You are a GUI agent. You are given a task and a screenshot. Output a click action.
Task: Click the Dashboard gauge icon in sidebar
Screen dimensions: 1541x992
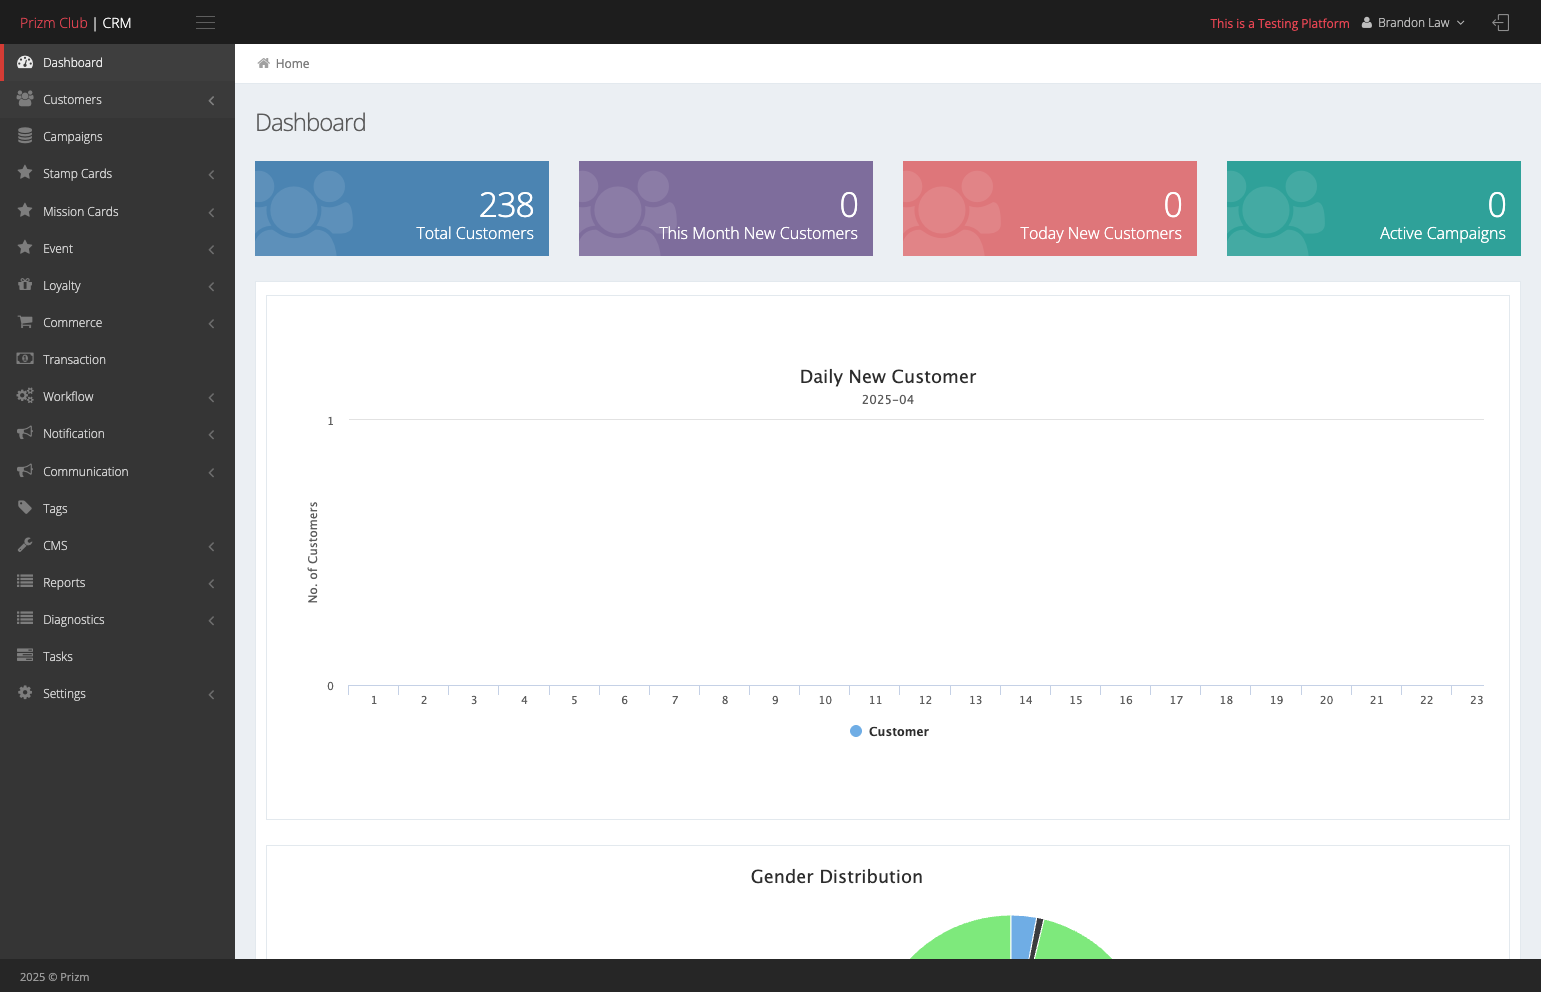coord(25,62)
